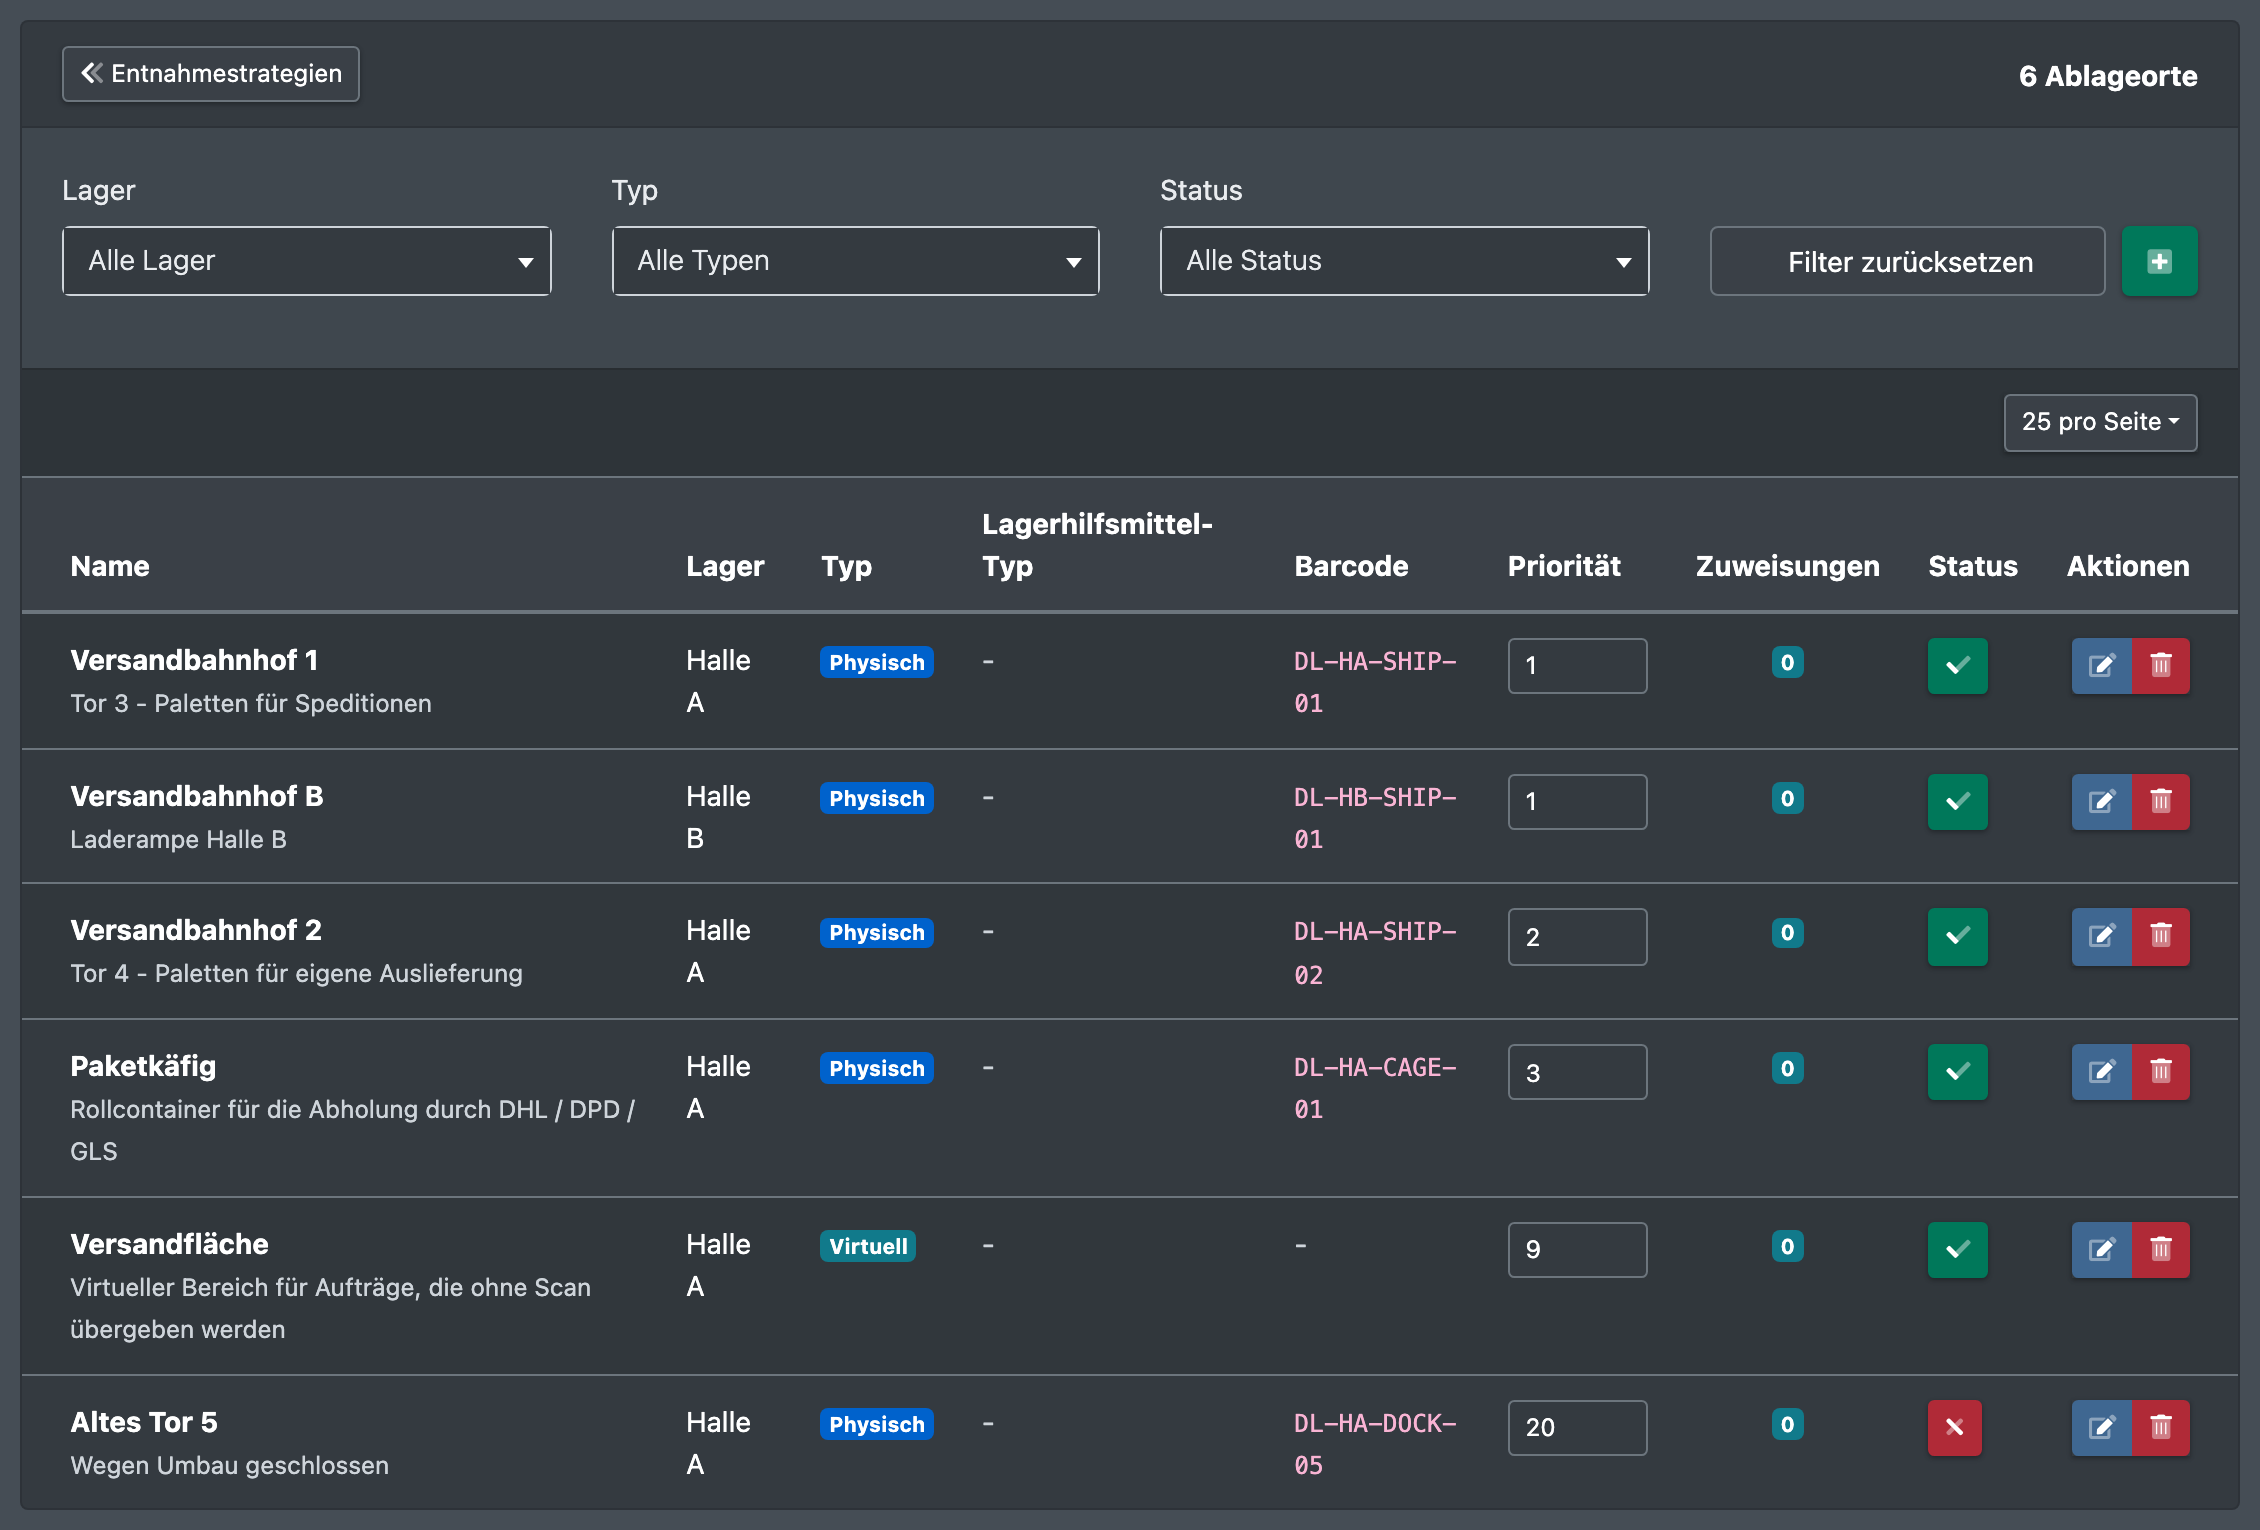Click assignments count badge for Versandbahnhof 1
This screenshot has height=1530, width=2260.
click(1788, 662)
